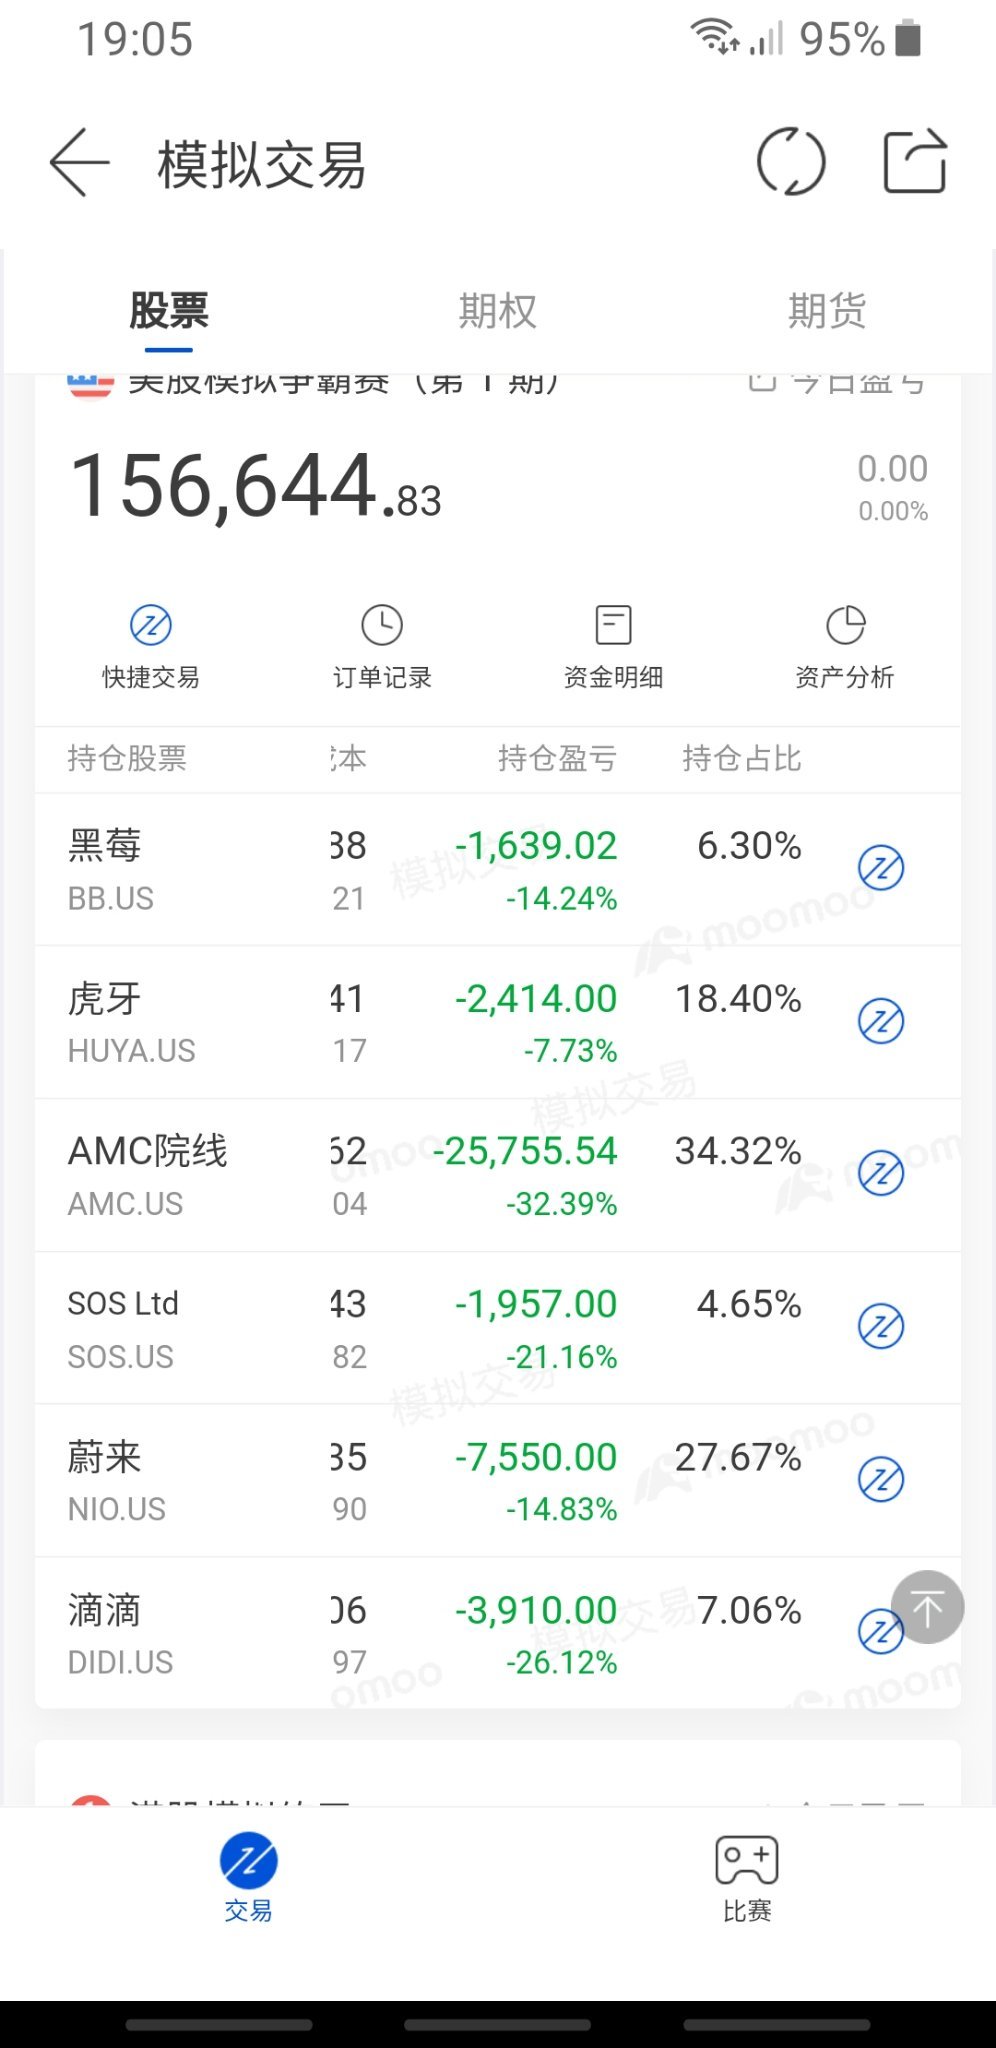Image resolution: width=996 pixels, height=2048 pixels.
Task: Tap the refresh circular arrows icon
Action: 791,162
